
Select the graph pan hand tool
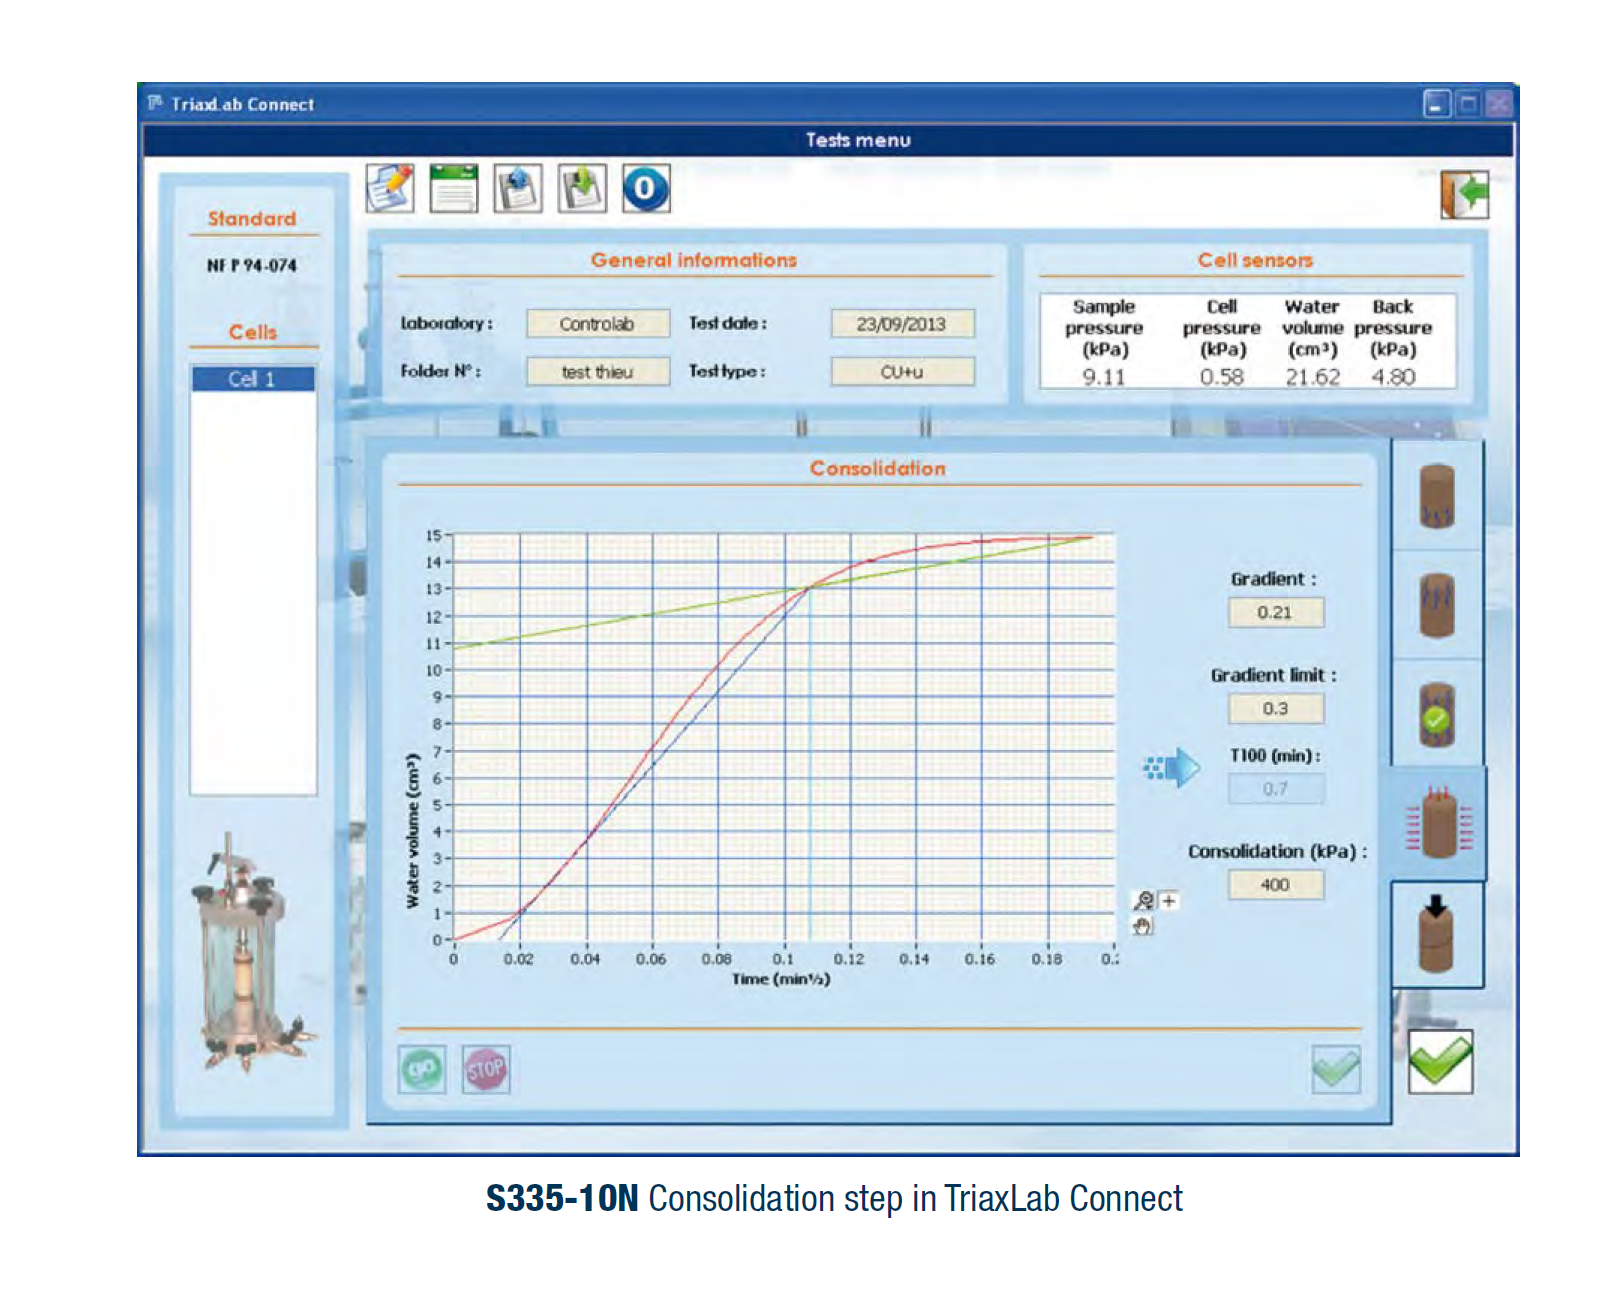1143,926
